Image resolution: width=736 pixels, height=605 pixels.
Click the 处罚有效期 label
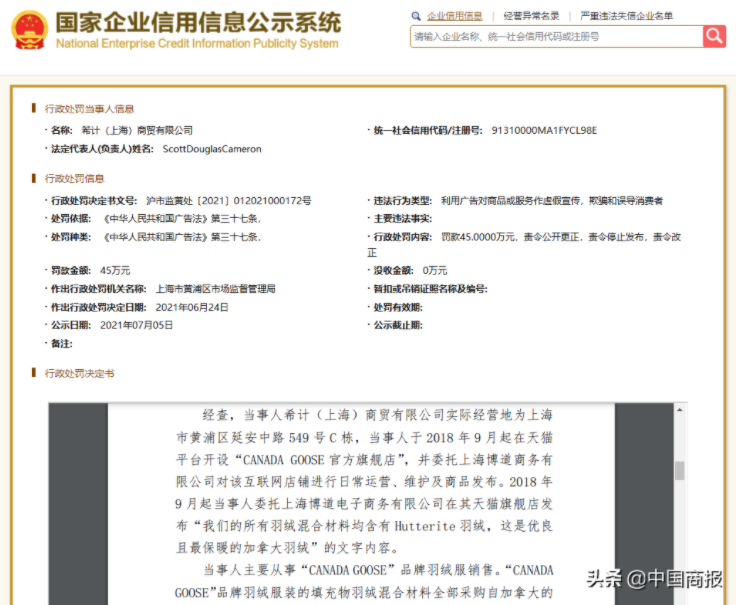[x=398, y=307]
